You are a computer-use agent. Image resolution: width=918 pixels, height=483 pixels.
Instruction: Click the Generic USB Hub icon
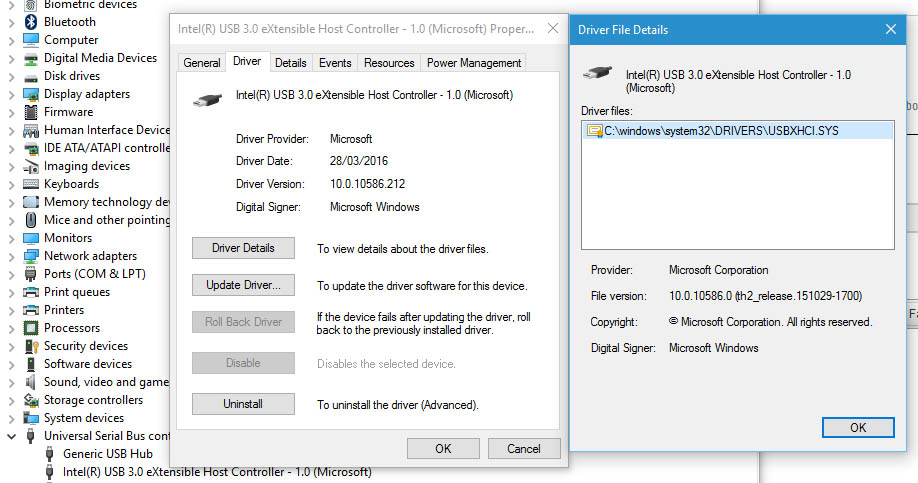[50, 454]
